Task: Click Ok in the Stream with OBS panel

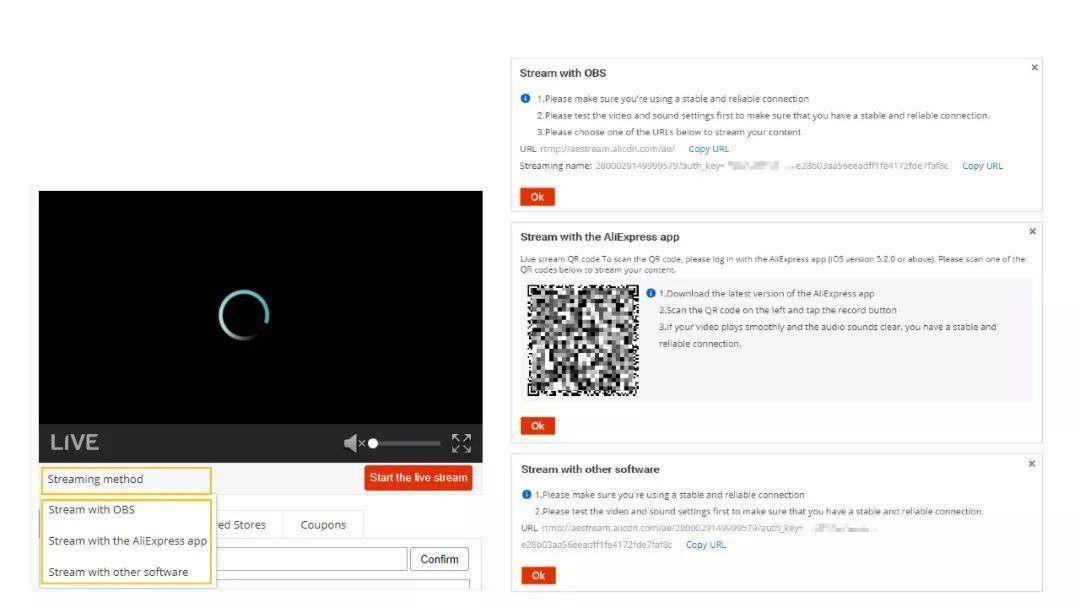Action: [x=537, y=197]
